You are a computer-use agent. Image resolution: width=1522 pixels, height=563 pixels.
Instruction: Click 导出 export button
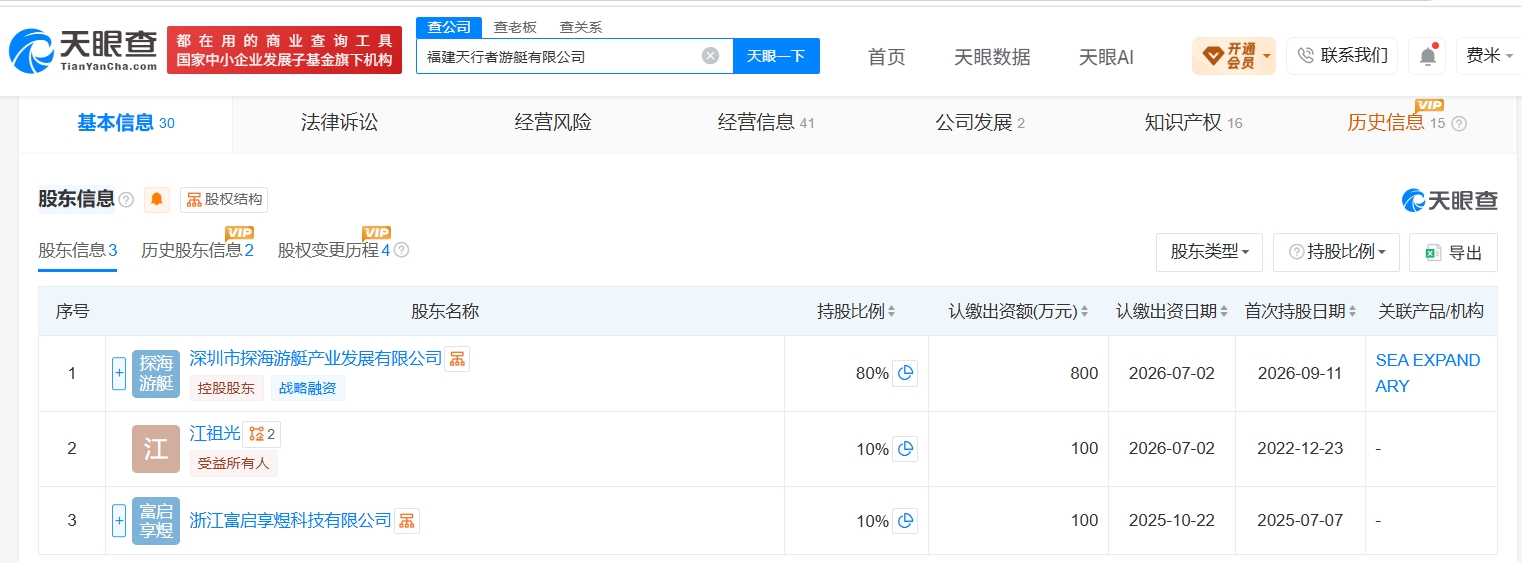click(1453, 252)
